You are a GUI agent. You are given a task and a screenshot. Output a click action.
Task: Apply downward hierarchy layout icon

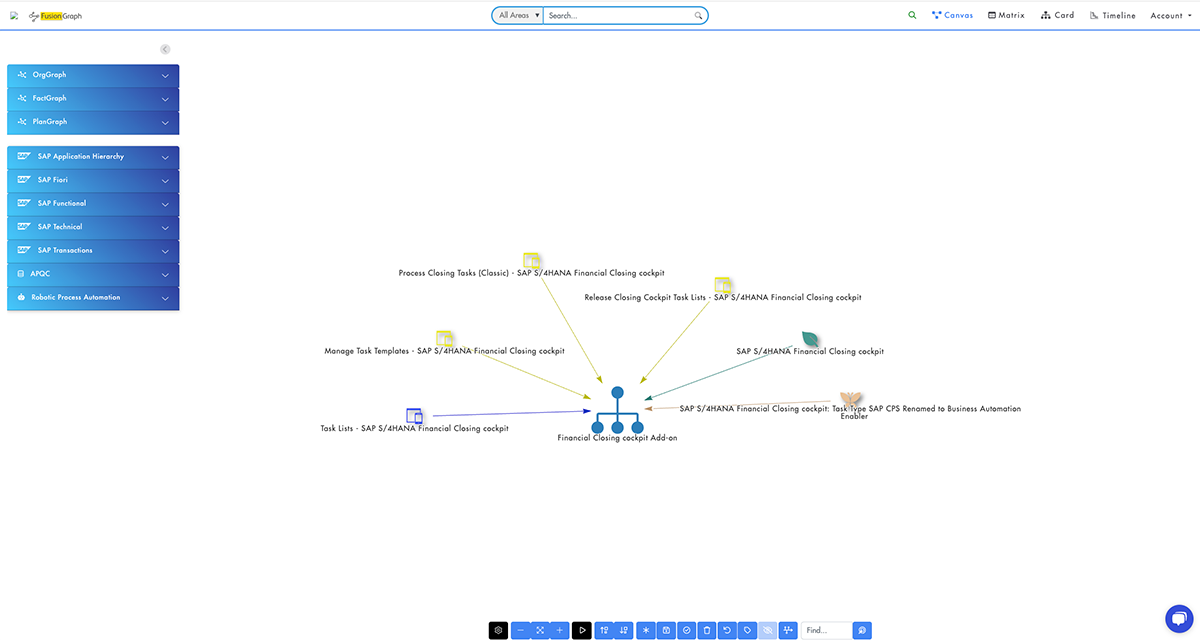pos(624,630)
